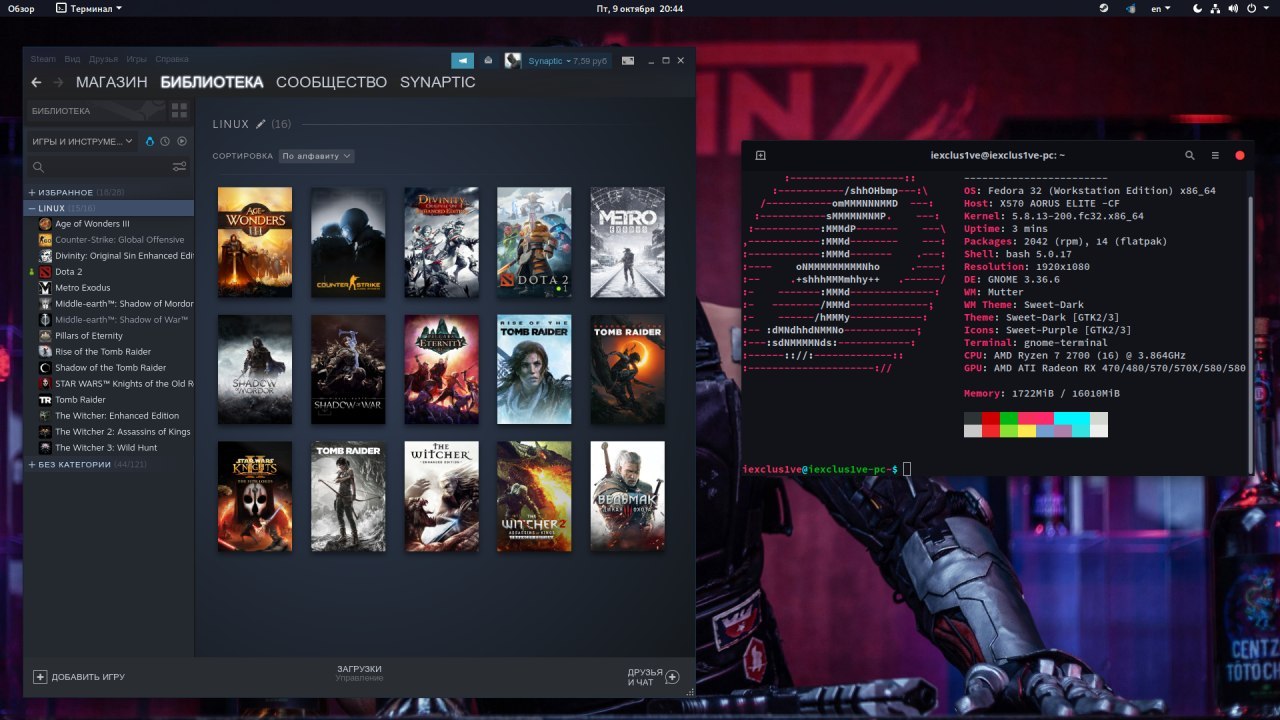The width and height of the screenshot is (1280, 720).
Task: Open a new tab in terminal
Action: [x=760, y=155]
